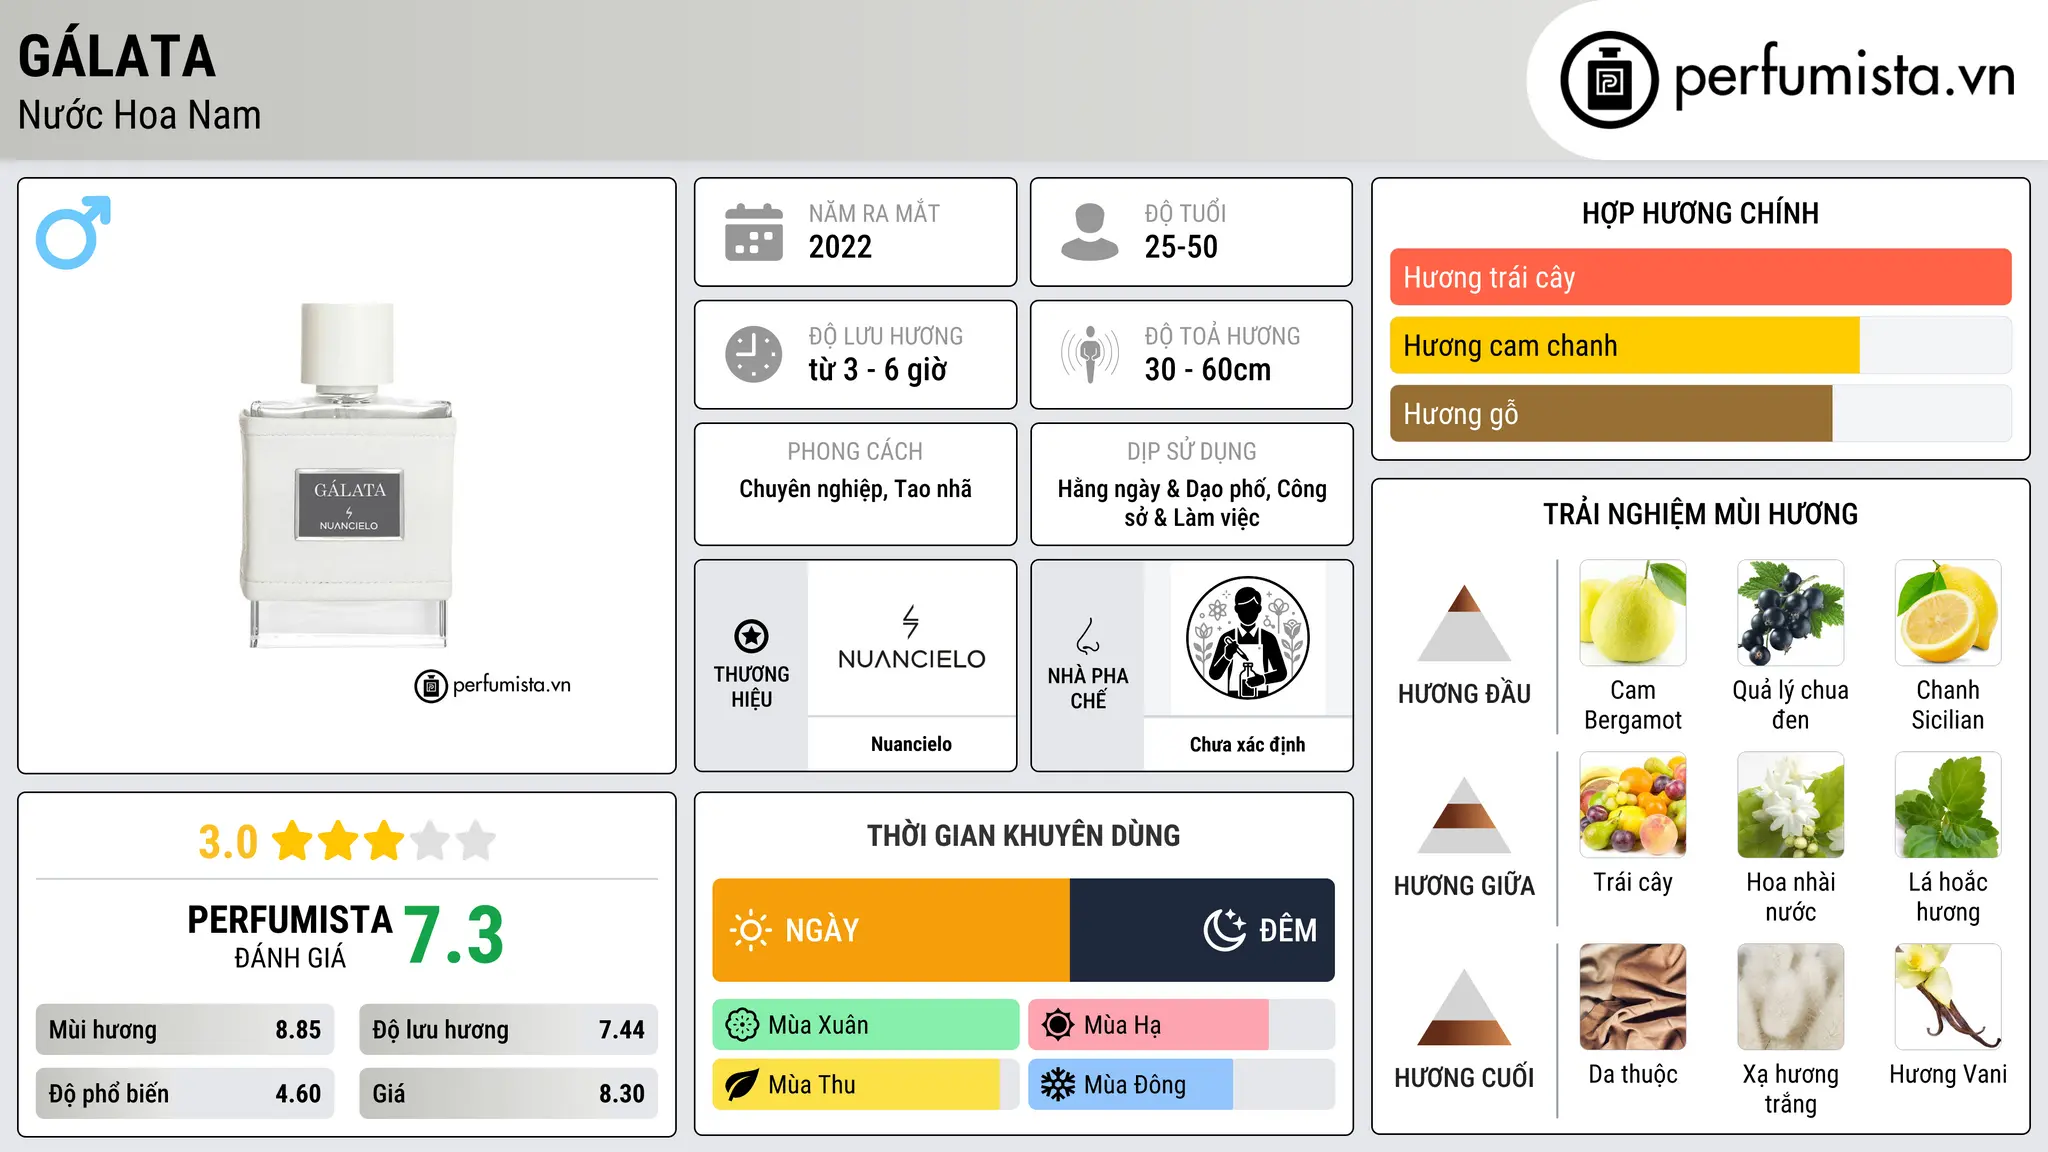Click the age range 25-50 value
The height and width of the screenshot is (1152, 2048).
(x=1181, y=247)
